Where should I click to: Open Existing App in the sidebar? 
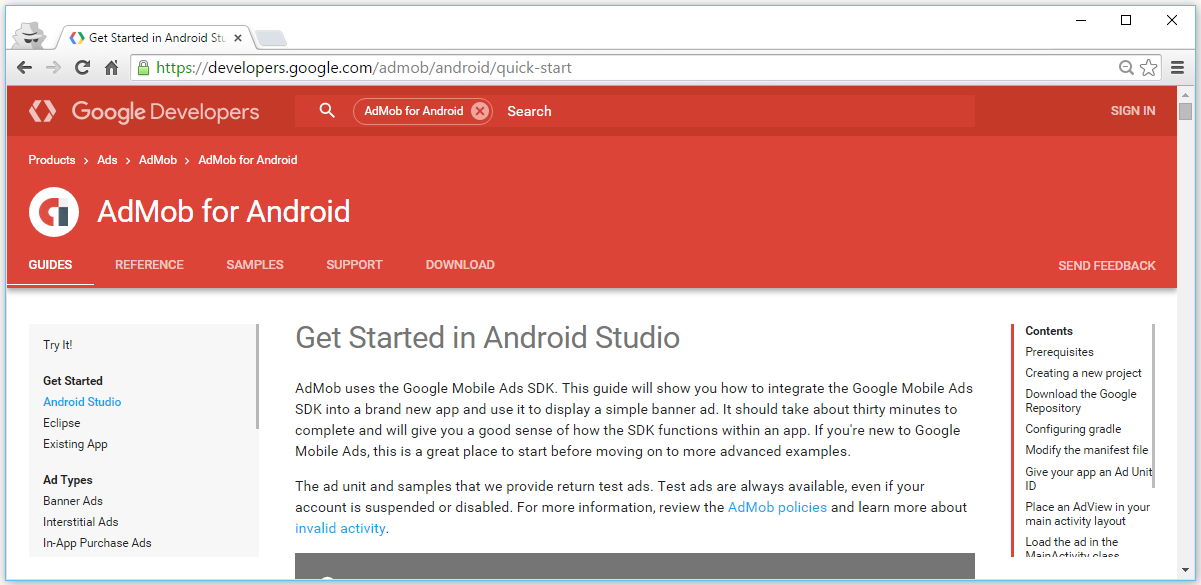coord(75,444)
